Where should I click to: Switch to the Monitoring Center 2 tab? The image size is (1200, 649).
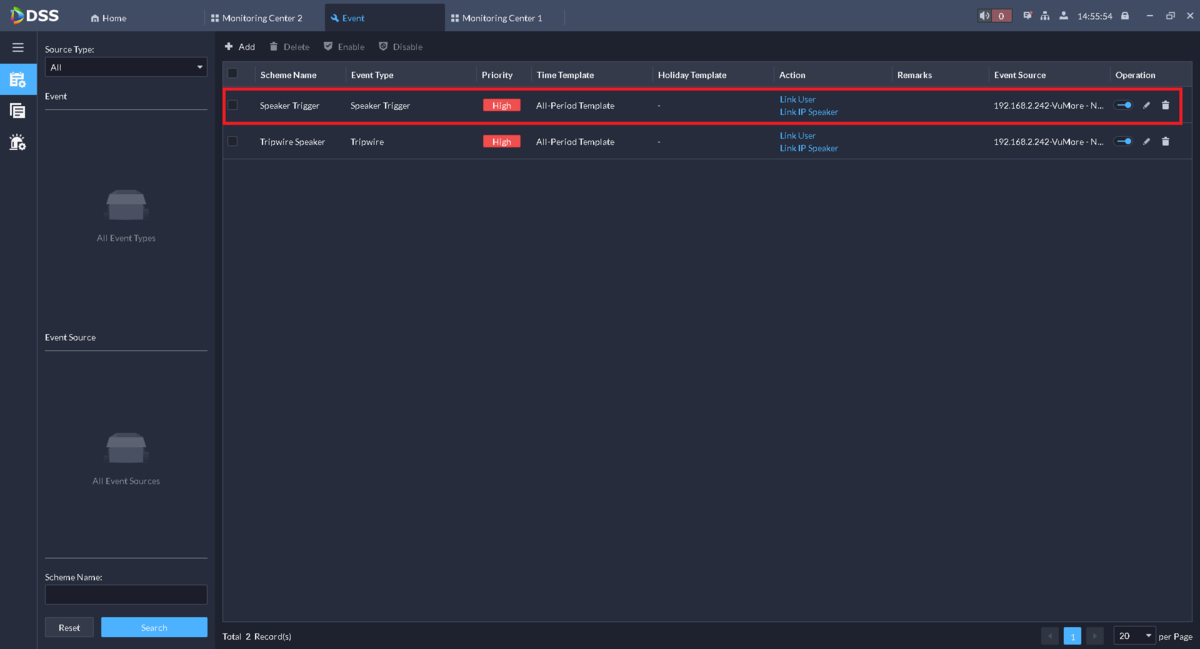tap(257, 18)
